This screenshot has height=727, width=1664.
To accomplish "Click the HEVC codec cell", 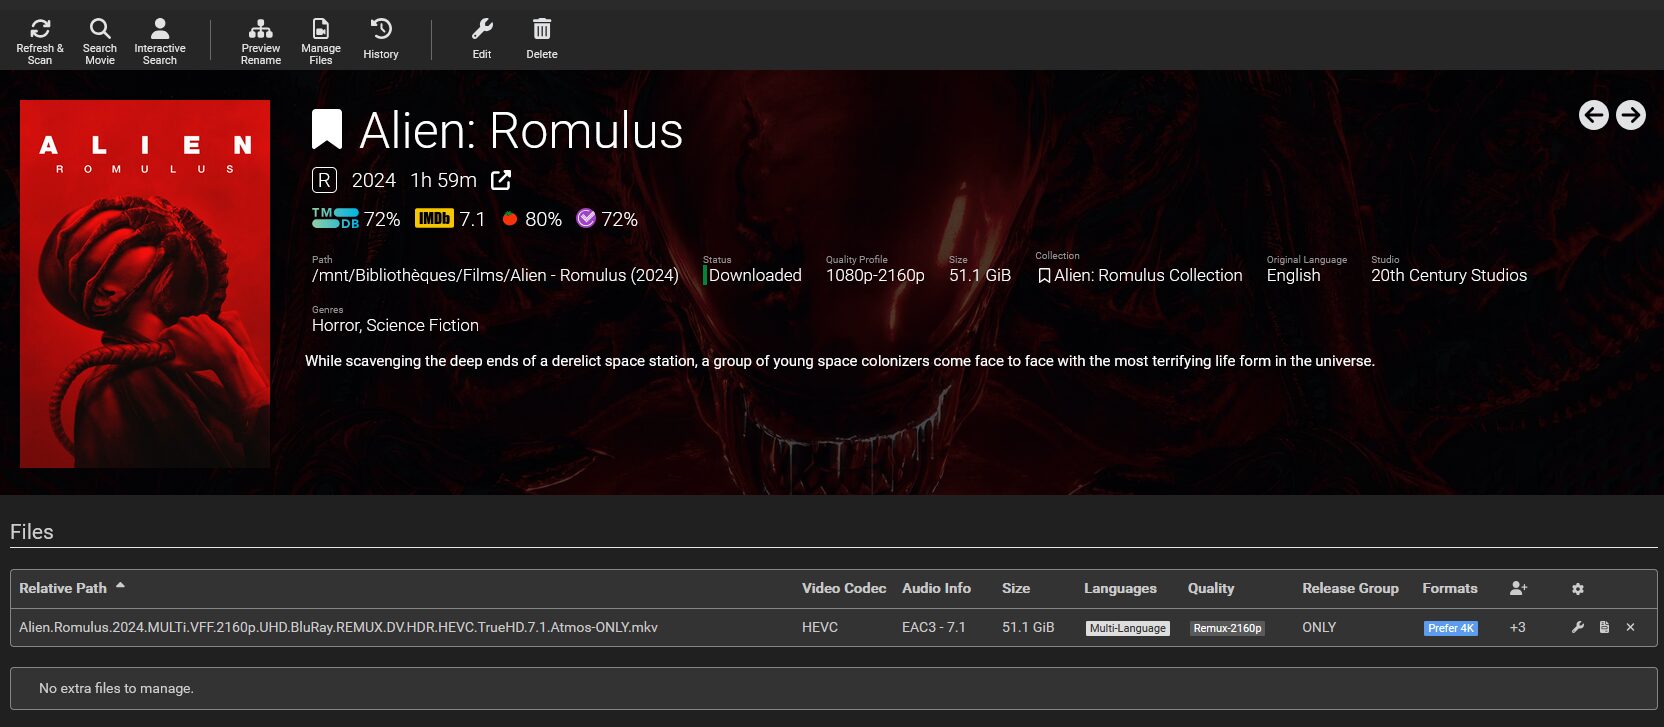I will 820,627.
